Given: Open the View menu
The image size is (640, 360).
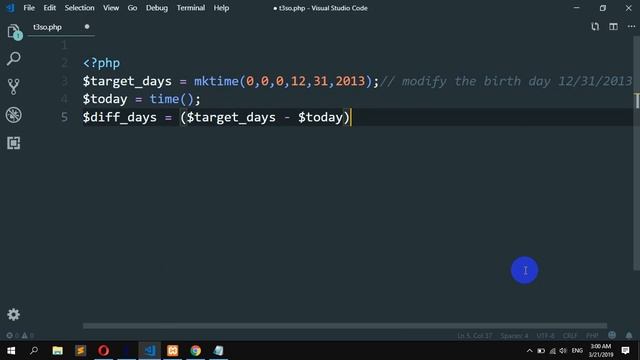Looking at the screenshot, I should (x=111, y=8).
